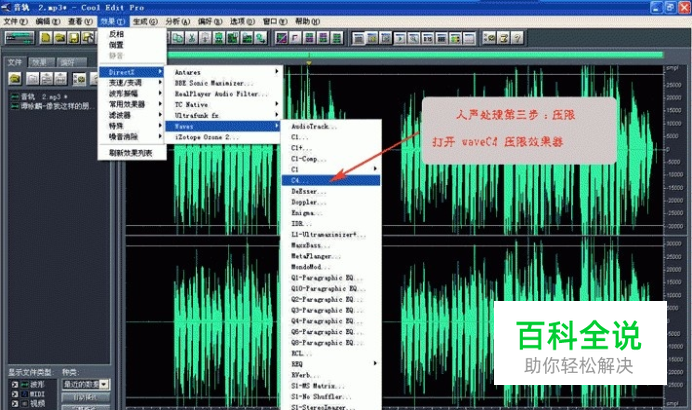Click the purple spectral view toolbar icon
This screenshot has width=692, height=410.
coord(281,38)
